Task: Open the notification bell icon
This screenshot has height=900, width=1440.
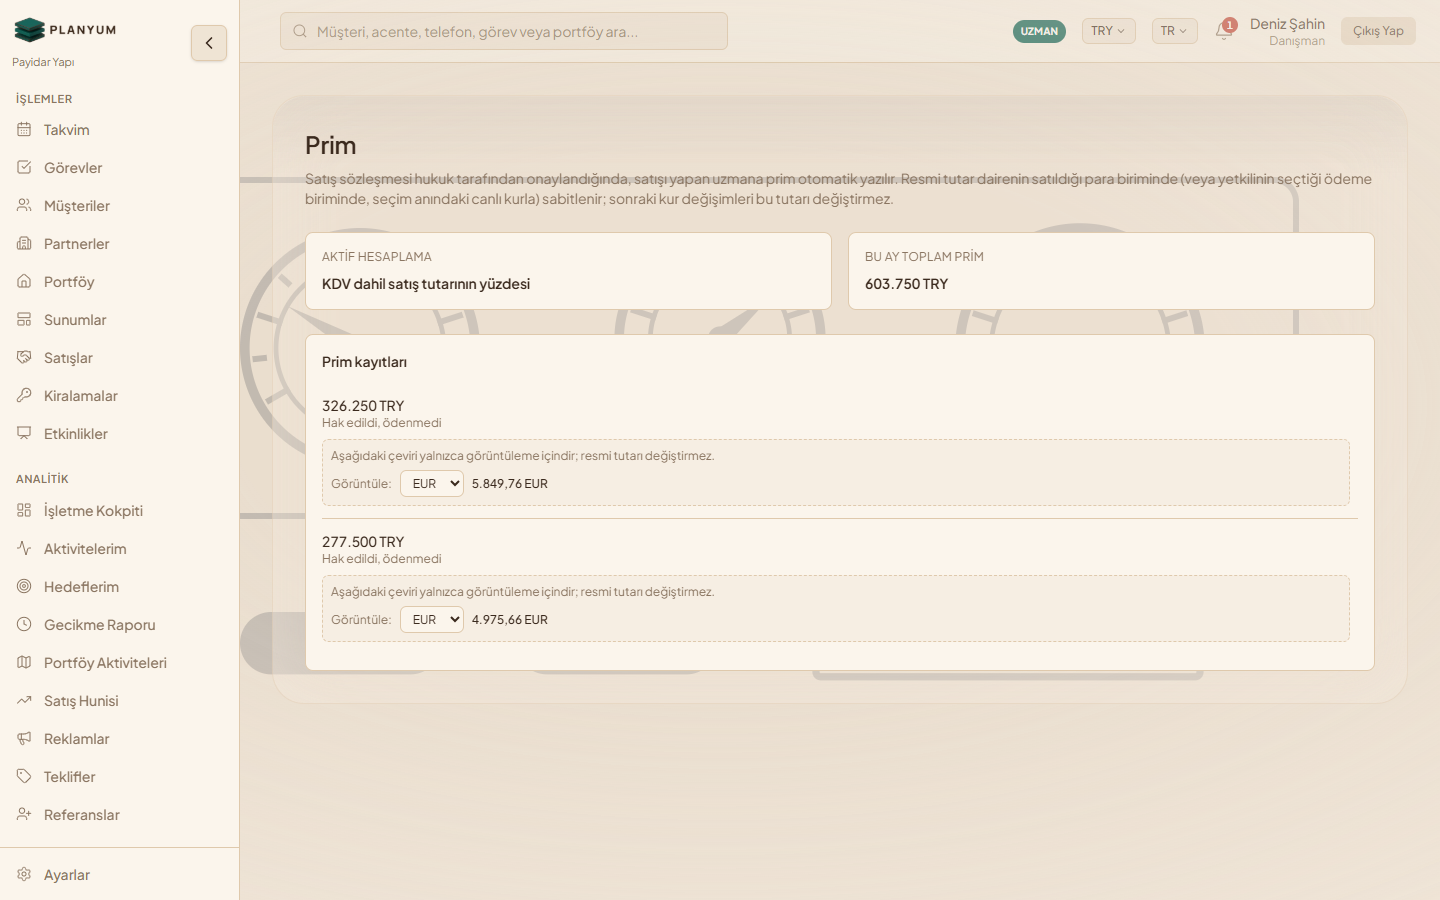Action: click(1224, 30)
